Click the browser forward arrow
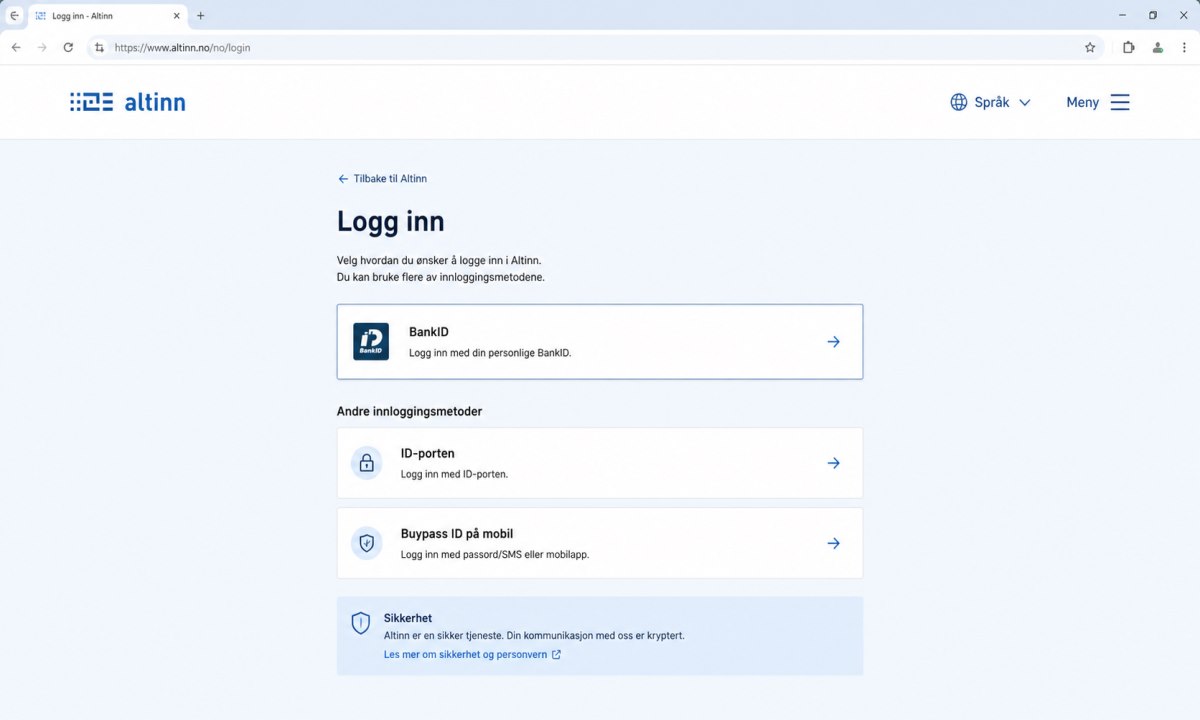 pos(42,47)
